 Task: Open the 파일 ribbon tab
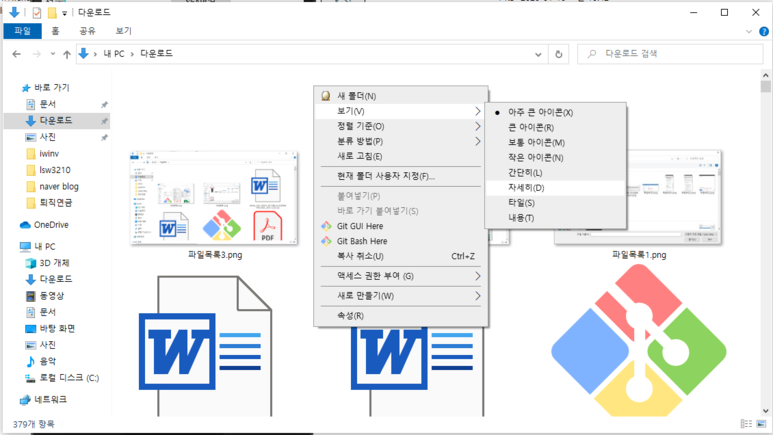22,31
